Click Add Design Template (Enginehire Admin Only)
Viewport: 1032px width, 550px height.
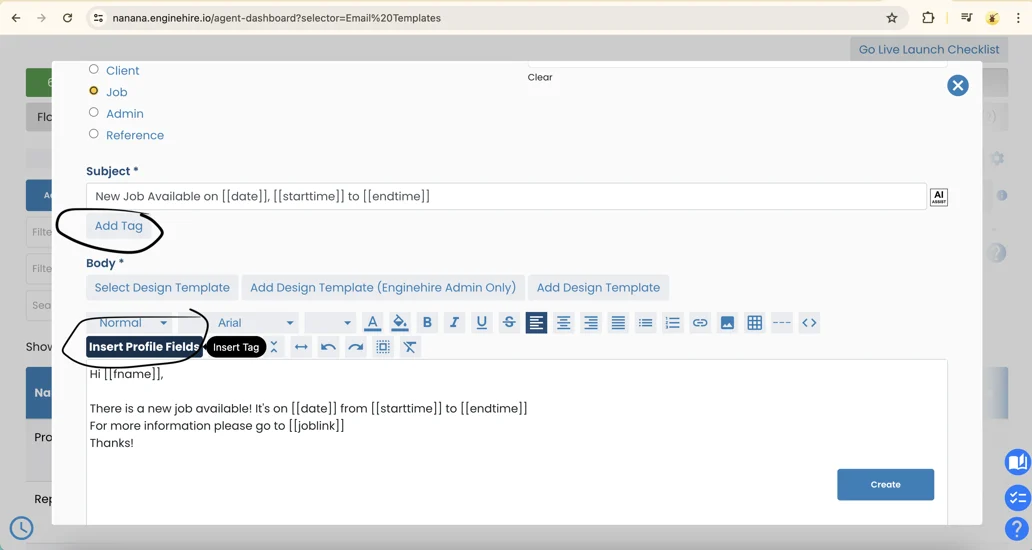coord(383,288)
